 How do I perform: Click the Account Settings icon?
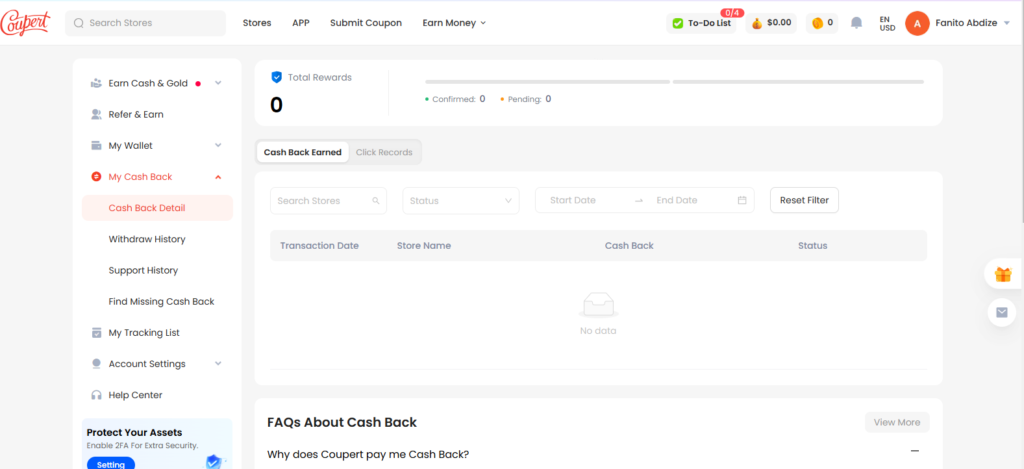pos(97,364)
